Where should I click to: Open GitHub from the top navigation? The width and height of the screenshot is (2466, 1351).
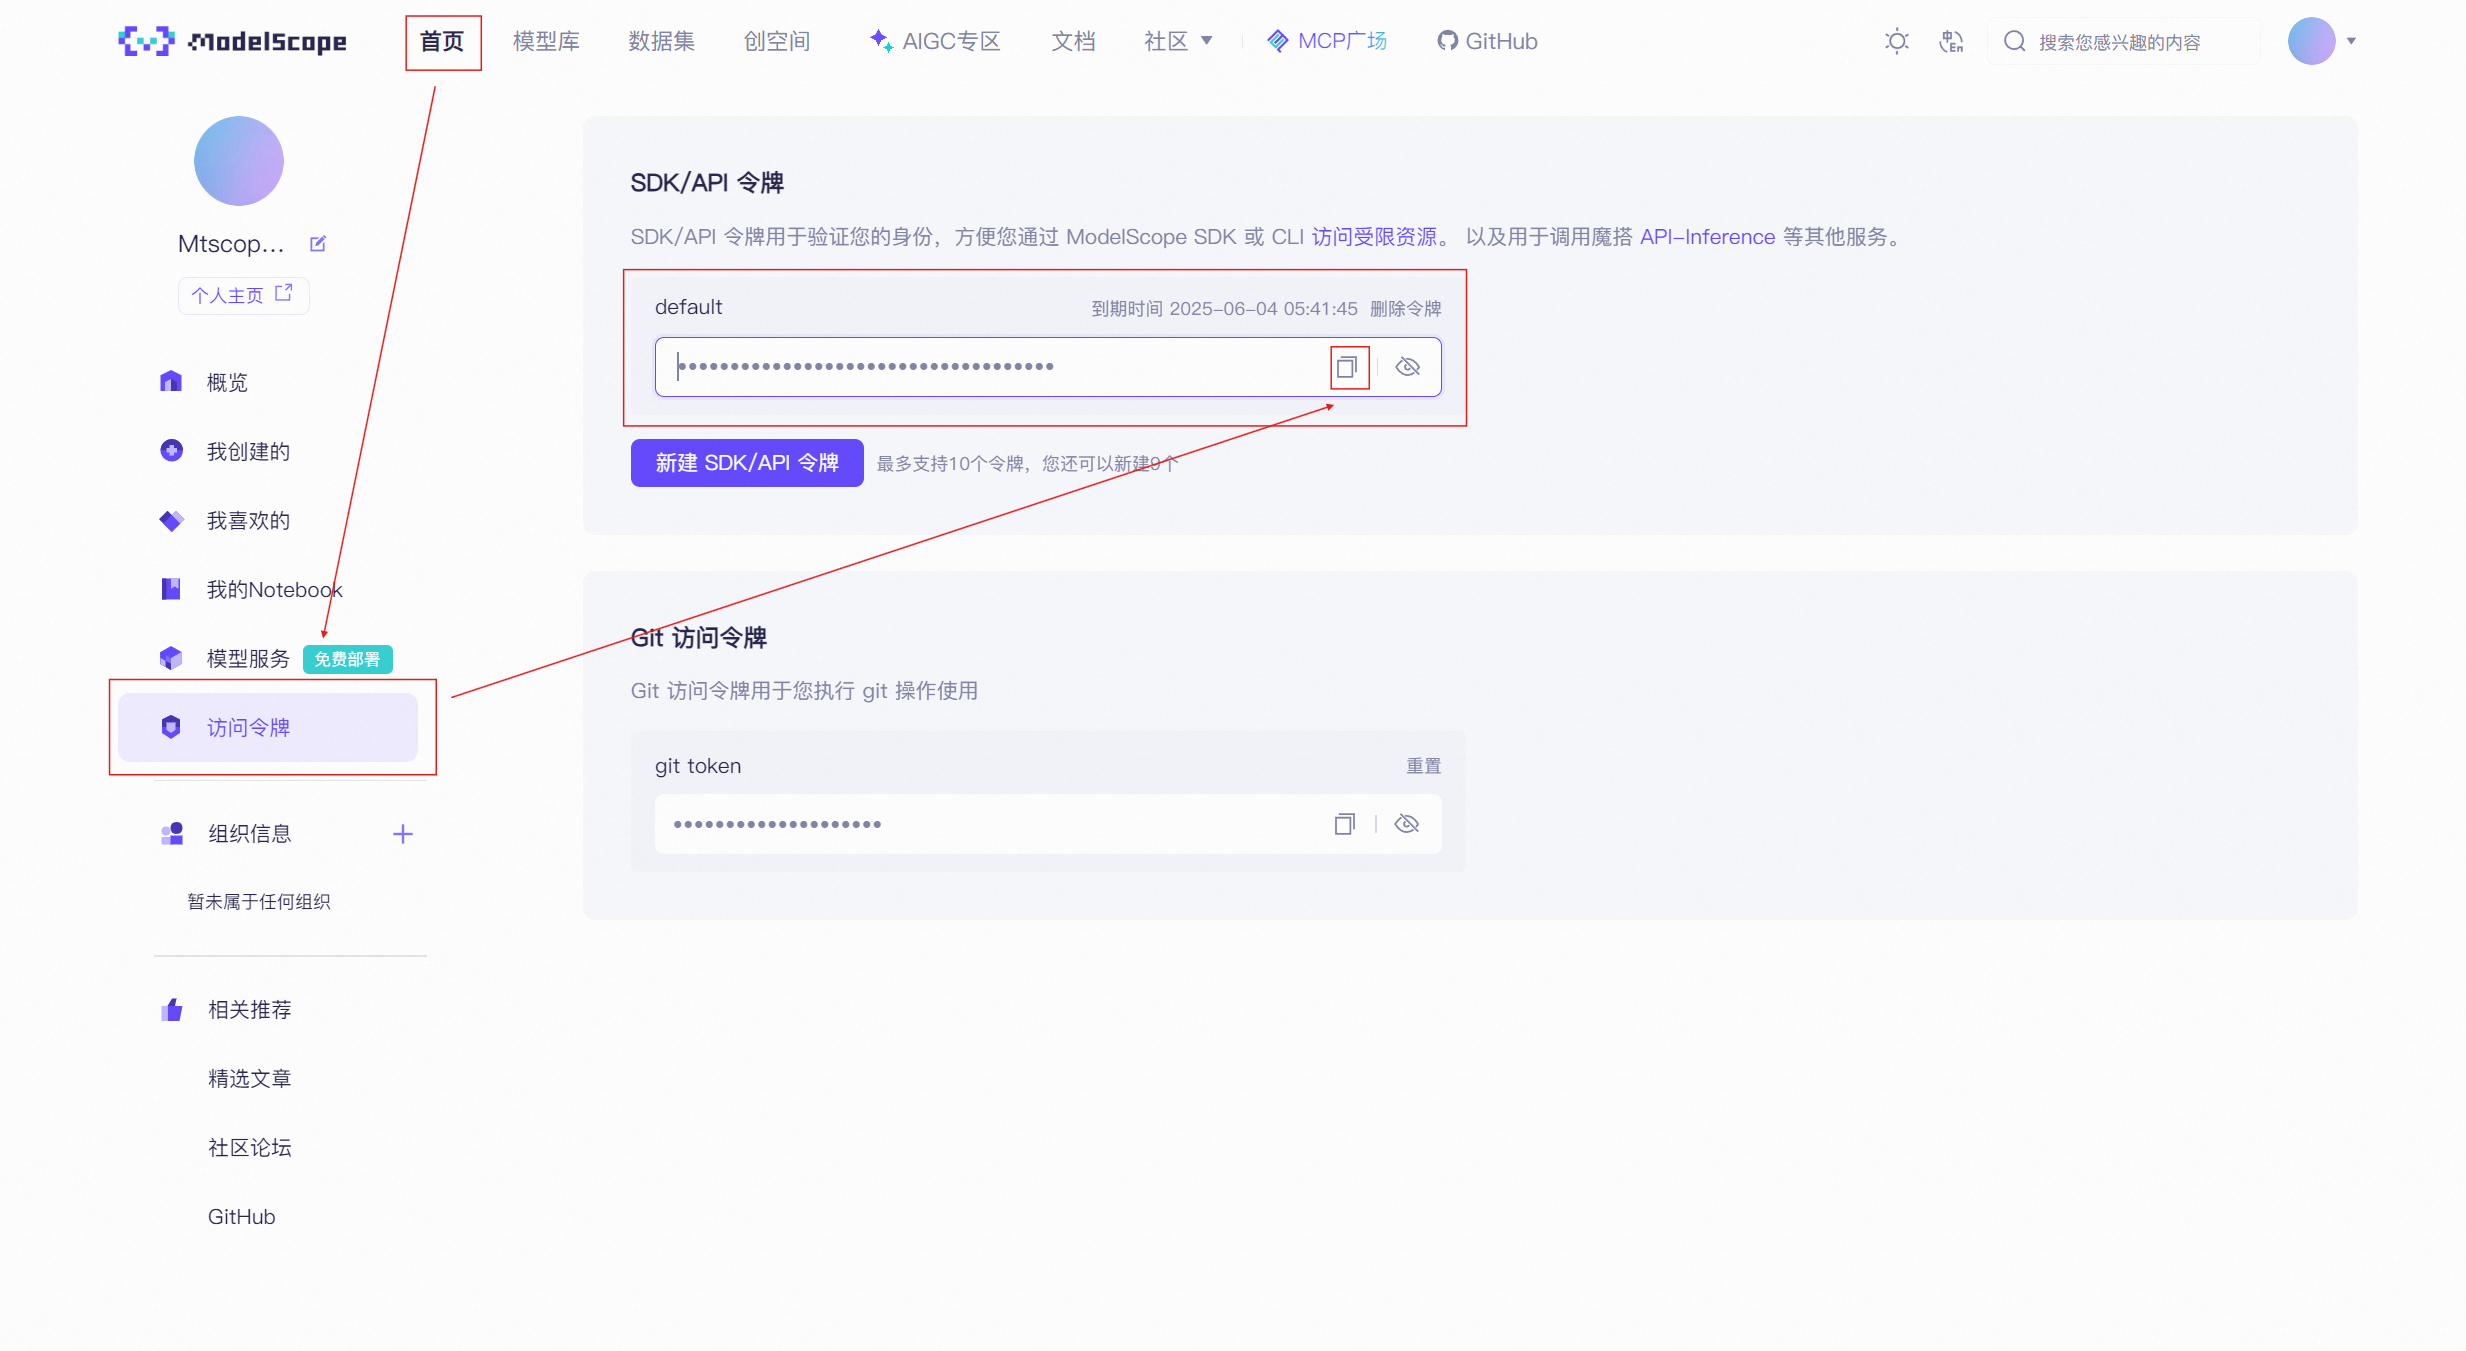tap(1487, 41)
